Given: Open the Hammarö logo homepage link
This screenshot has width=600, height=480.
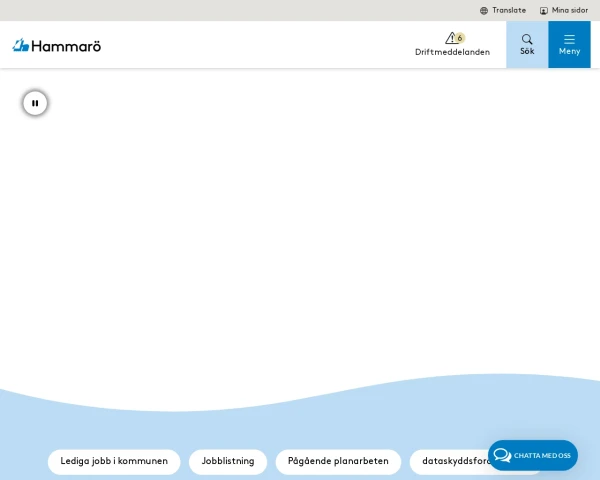Looking at the screenshot, I should [x=57, y=46].
